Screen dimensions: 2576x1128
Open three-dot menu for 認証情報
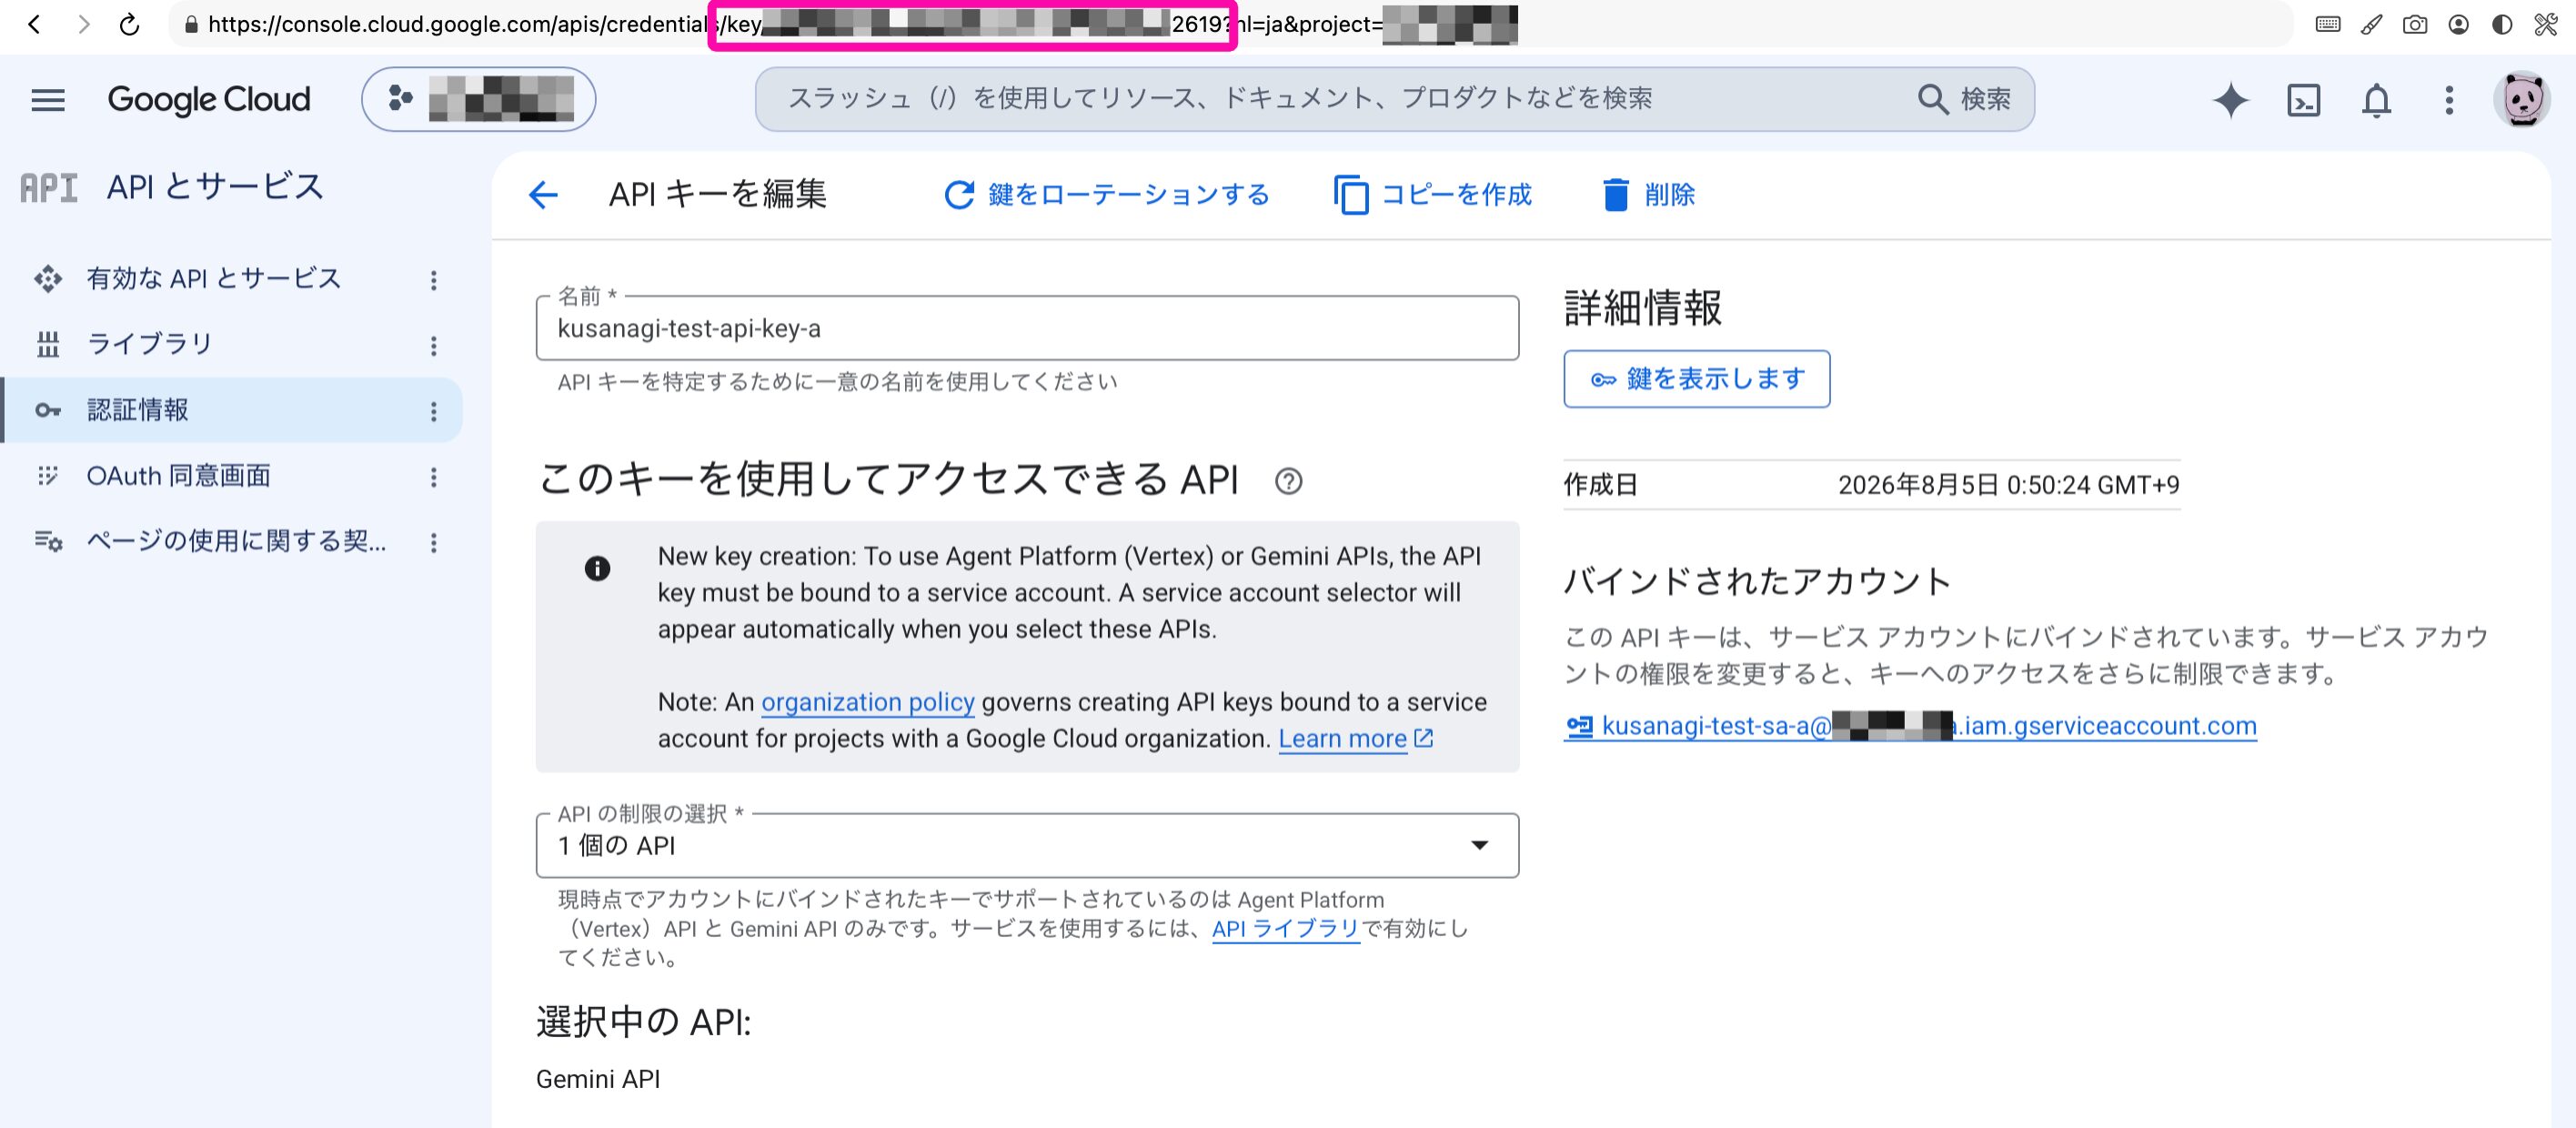click(x=433, y=411)
